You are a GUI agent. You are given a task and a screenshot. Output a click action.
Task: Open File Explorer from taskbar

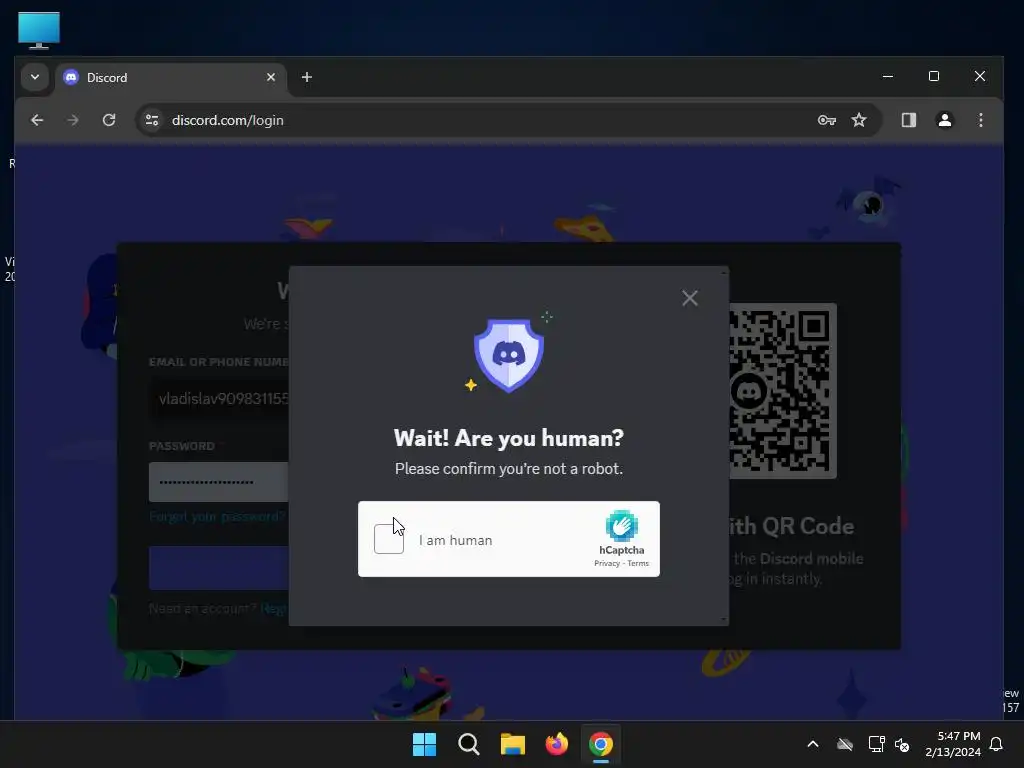(513, 744)
